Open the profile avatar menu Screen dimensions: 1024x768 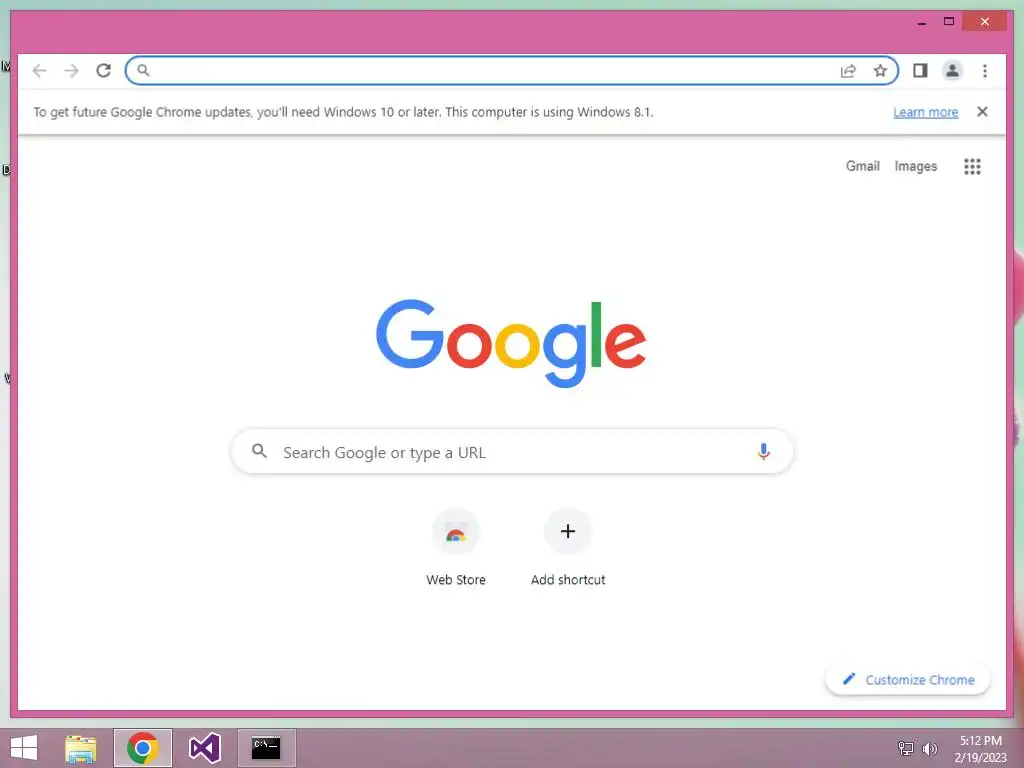coord(952,71)
